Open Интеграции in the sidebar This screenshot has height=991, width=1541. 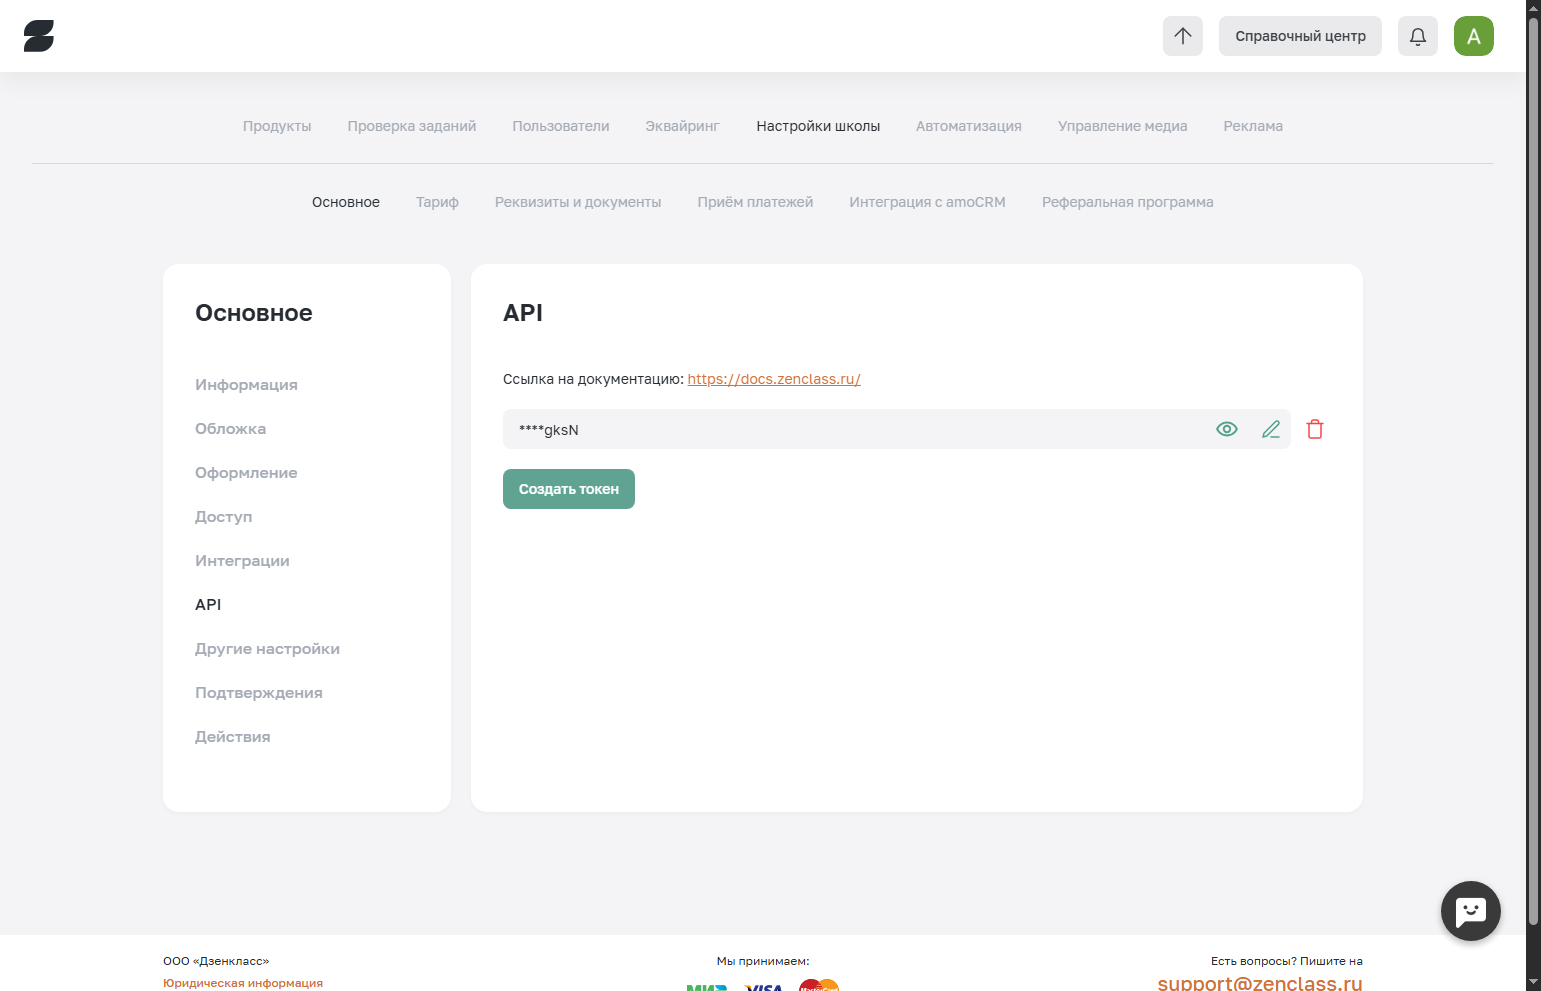pos(242,561)
